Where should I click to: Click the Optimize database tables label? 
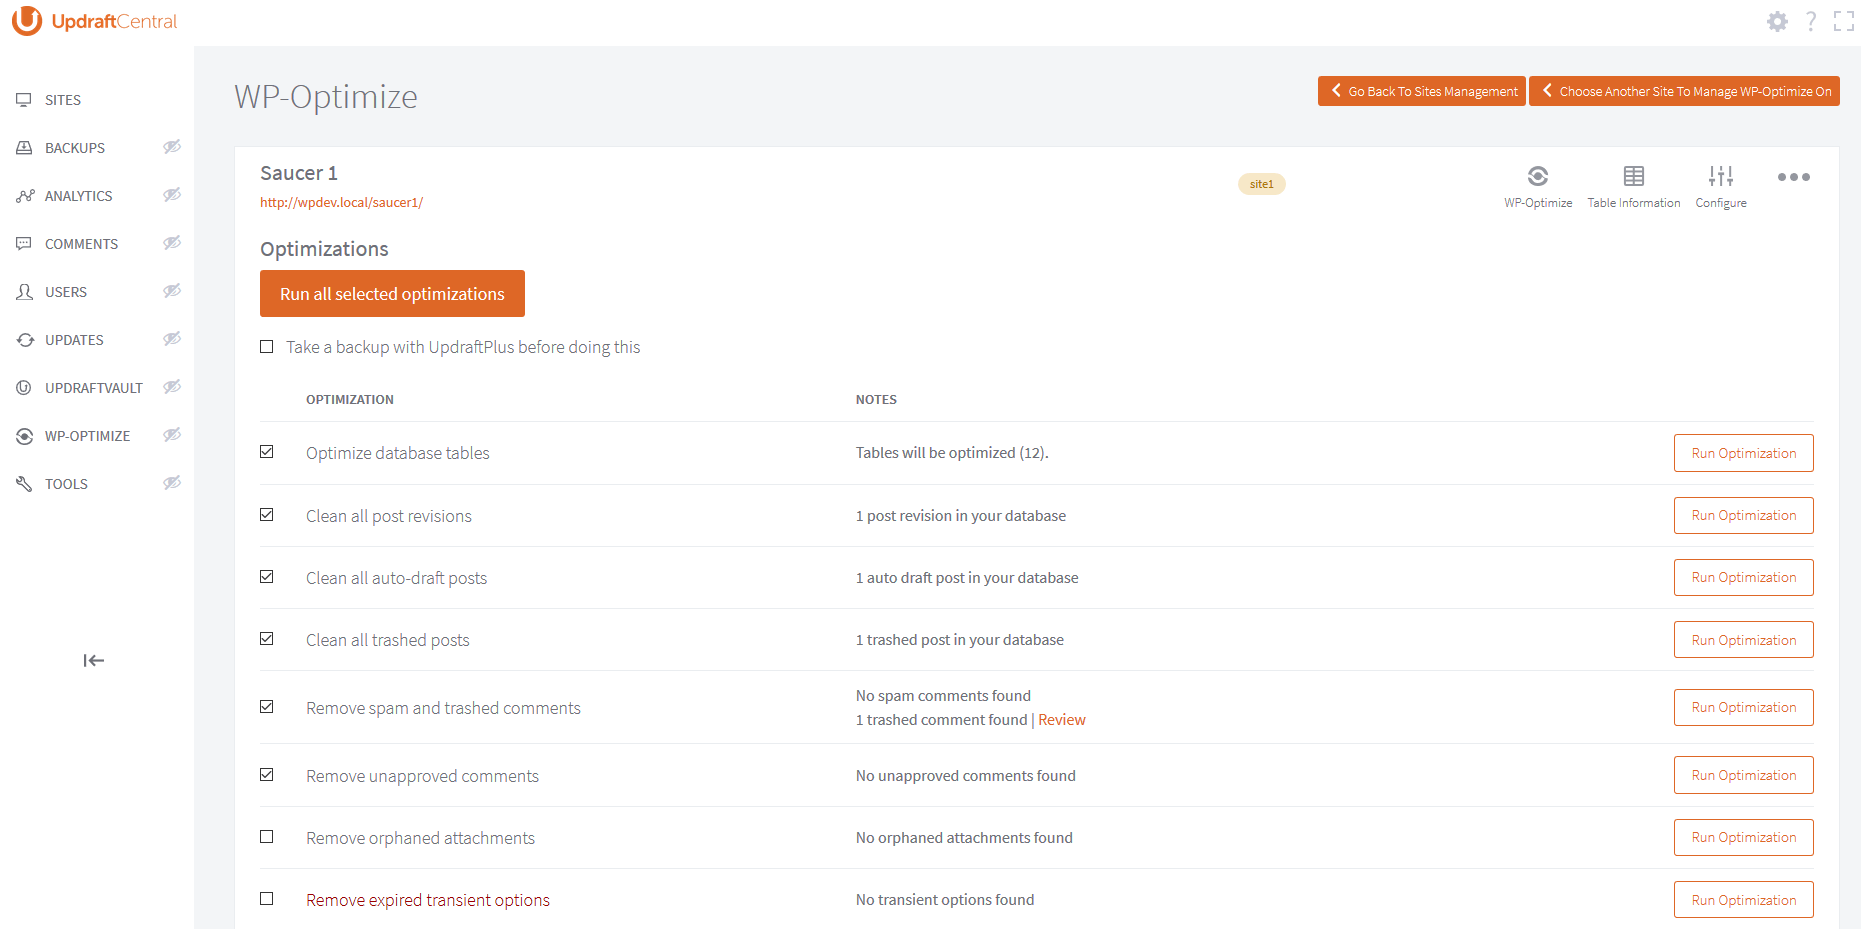click(398, 453)
